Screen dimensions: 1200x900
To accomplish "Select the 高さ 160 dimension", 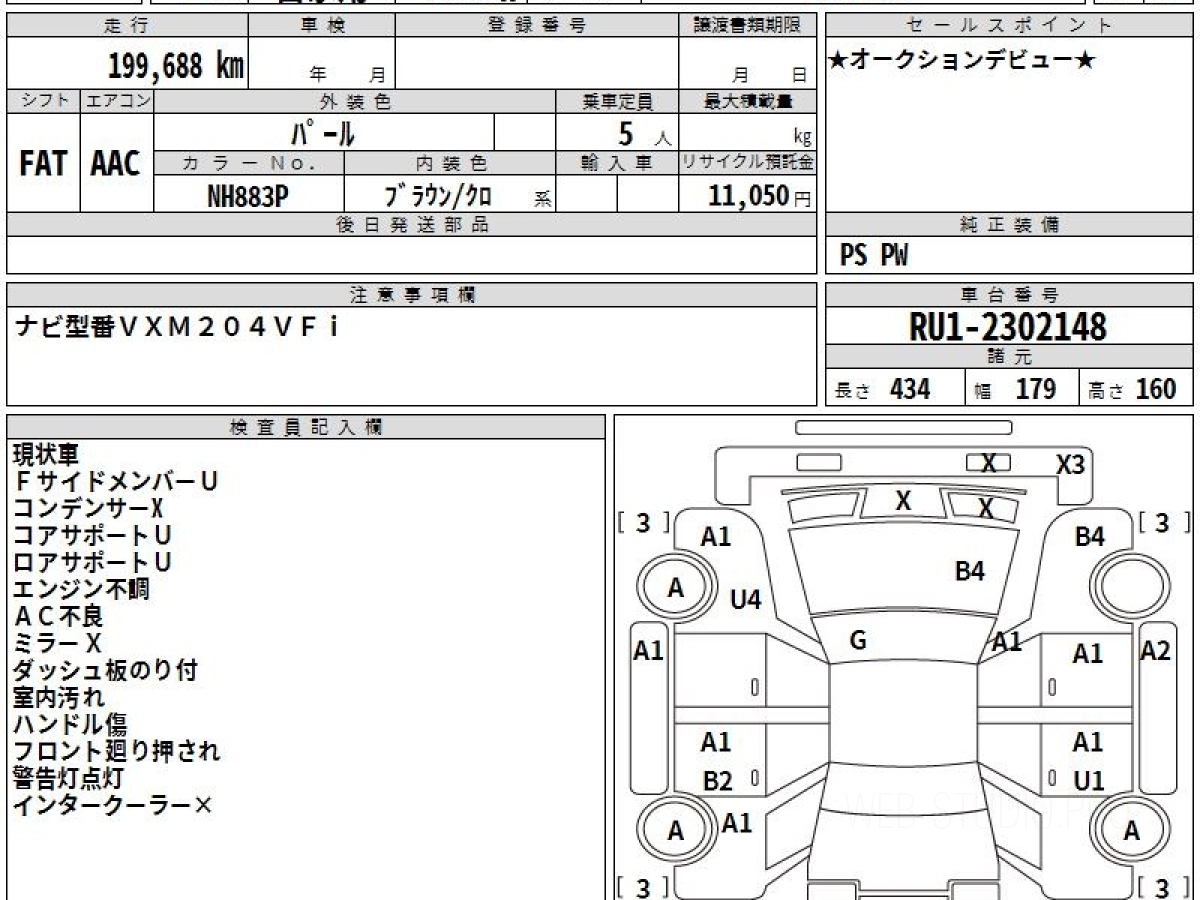I will pos(1131,389).
